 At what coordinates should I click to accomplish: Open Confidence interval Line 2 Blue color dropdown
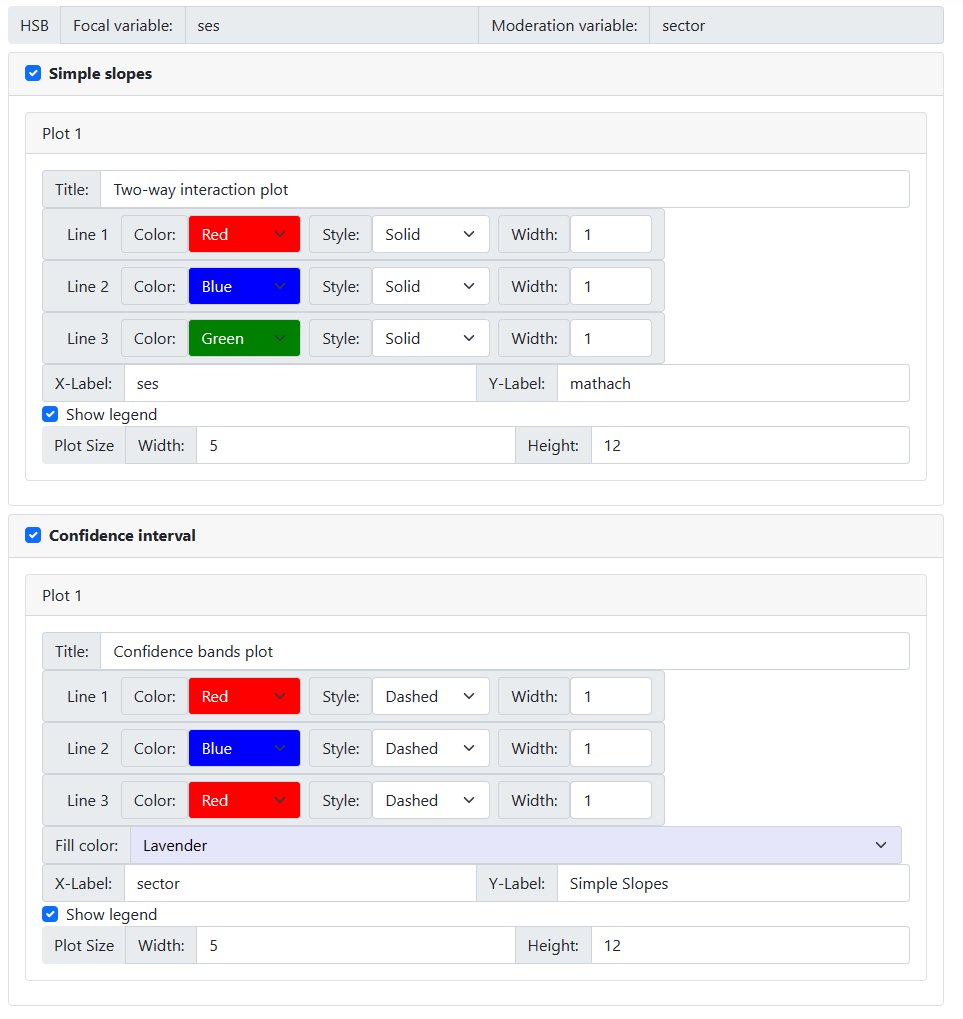tap(244, 749)
